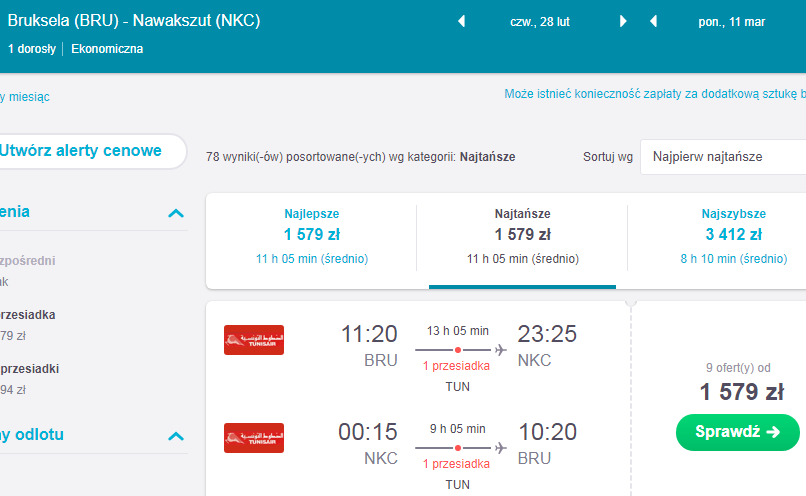This screenshot has height=496, width=806.
Task: Click return arrival airport code BRU
Action: click(534, 458)
